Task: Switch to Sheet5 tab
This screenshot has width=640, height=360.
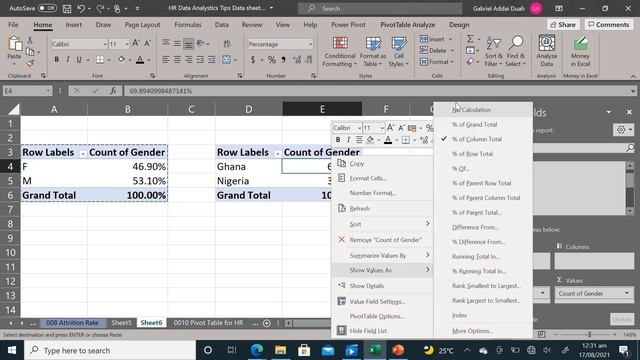Action: coord(122,323)
